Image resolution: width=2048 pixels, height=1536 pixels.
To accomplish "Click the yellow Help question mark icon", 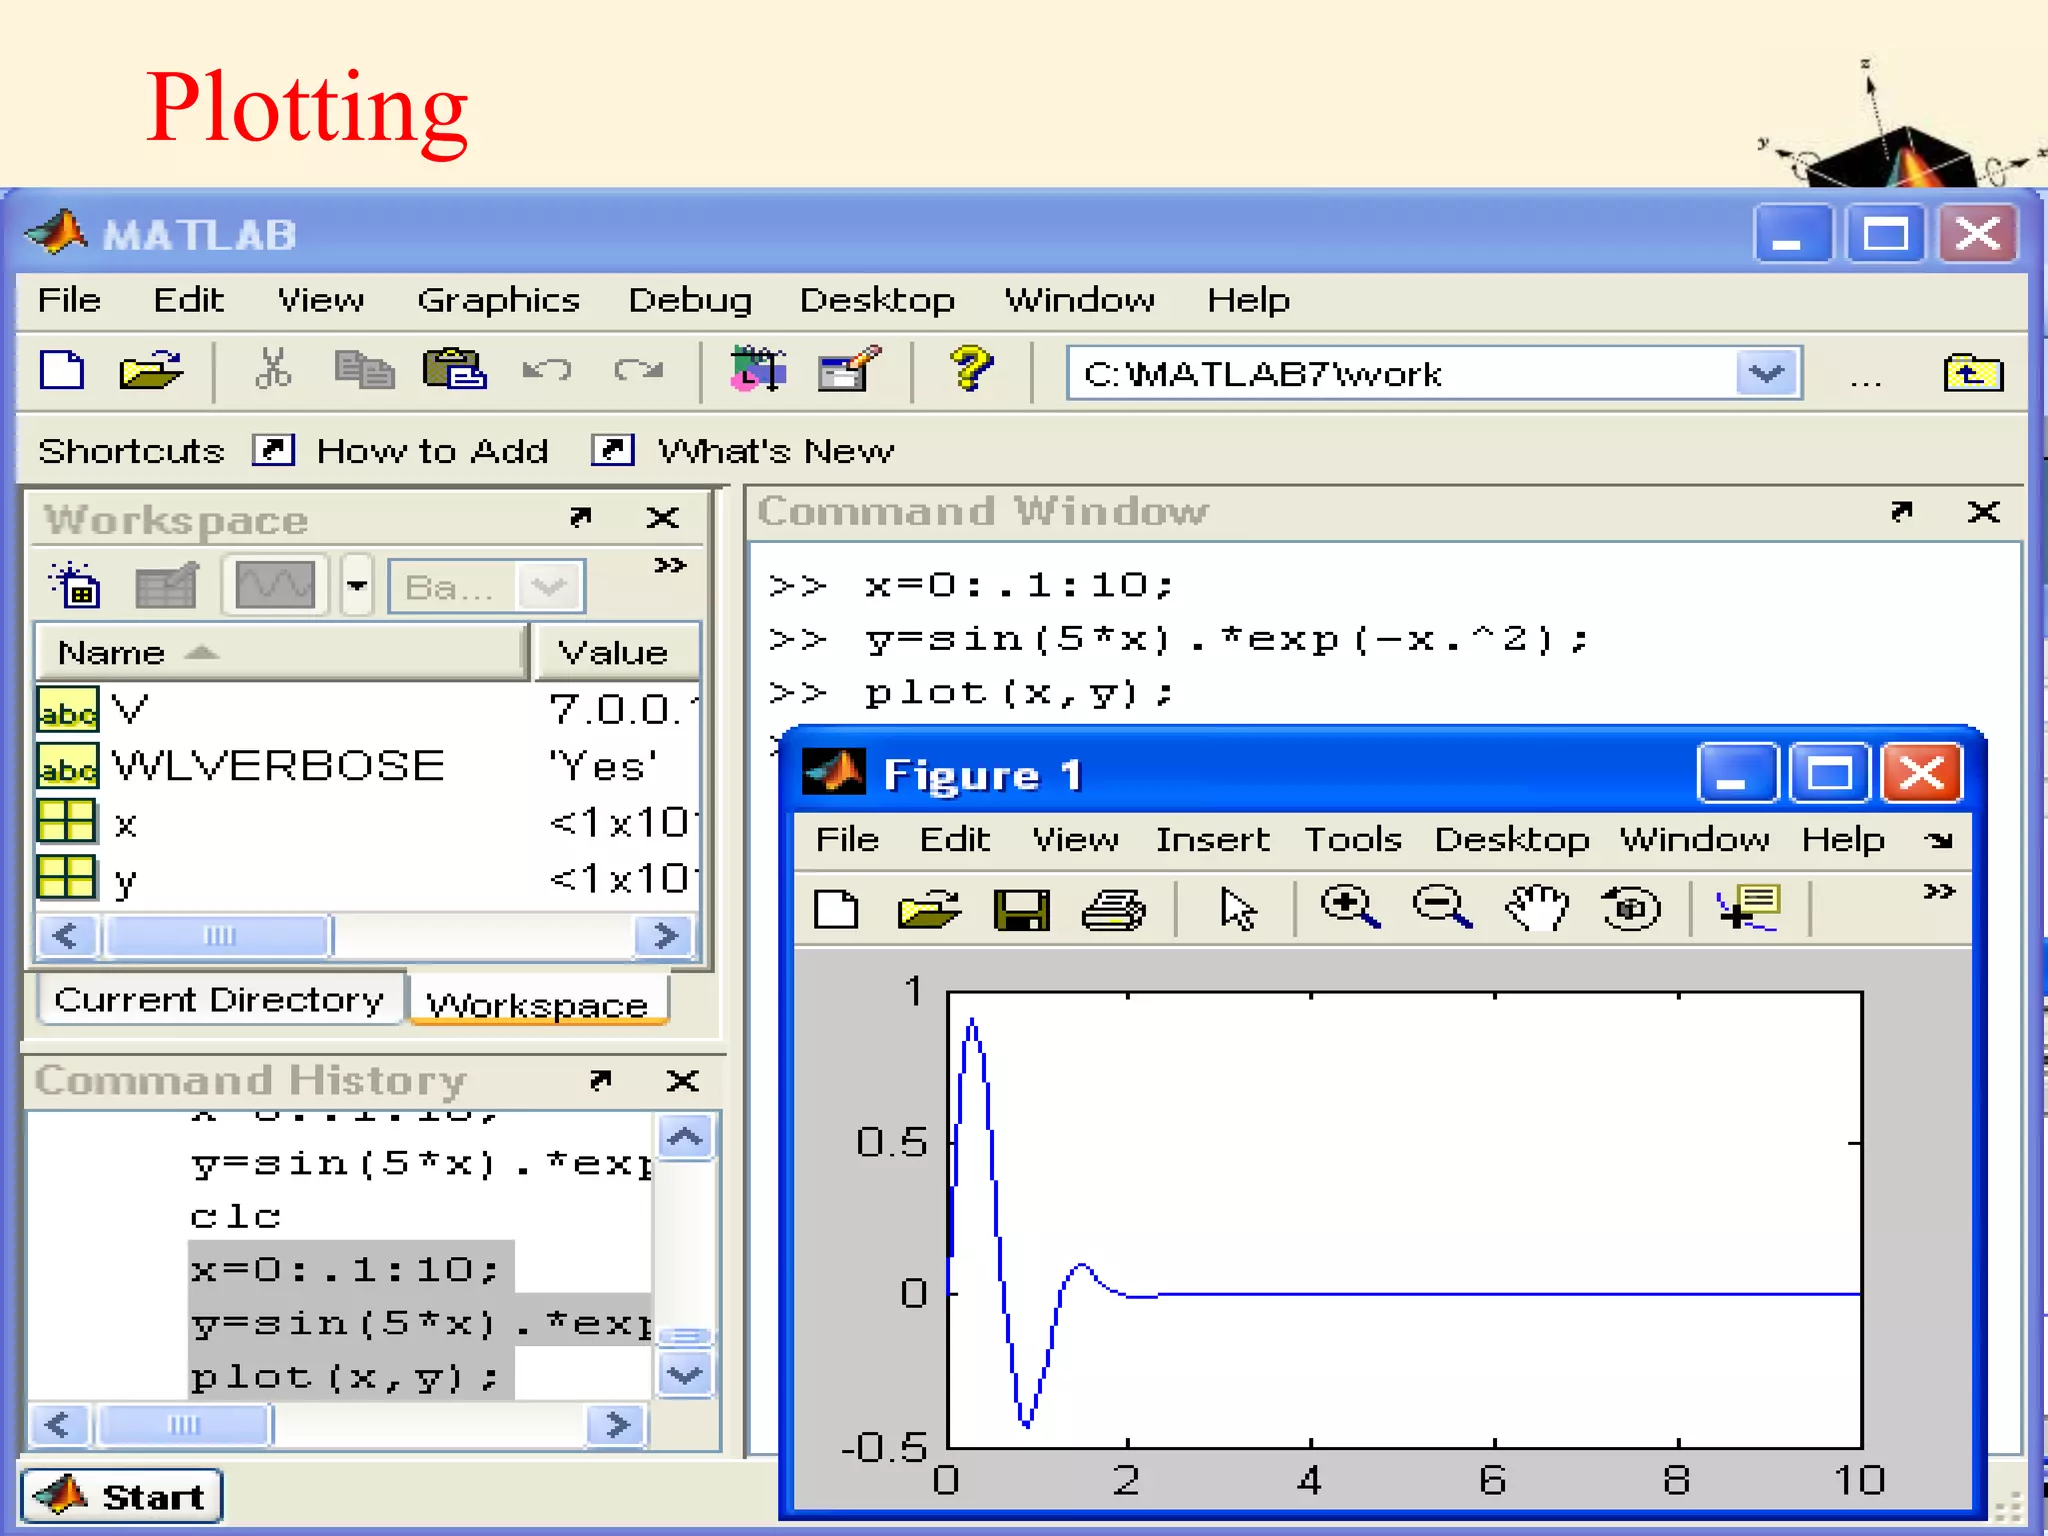I will [x=970, y=369].
